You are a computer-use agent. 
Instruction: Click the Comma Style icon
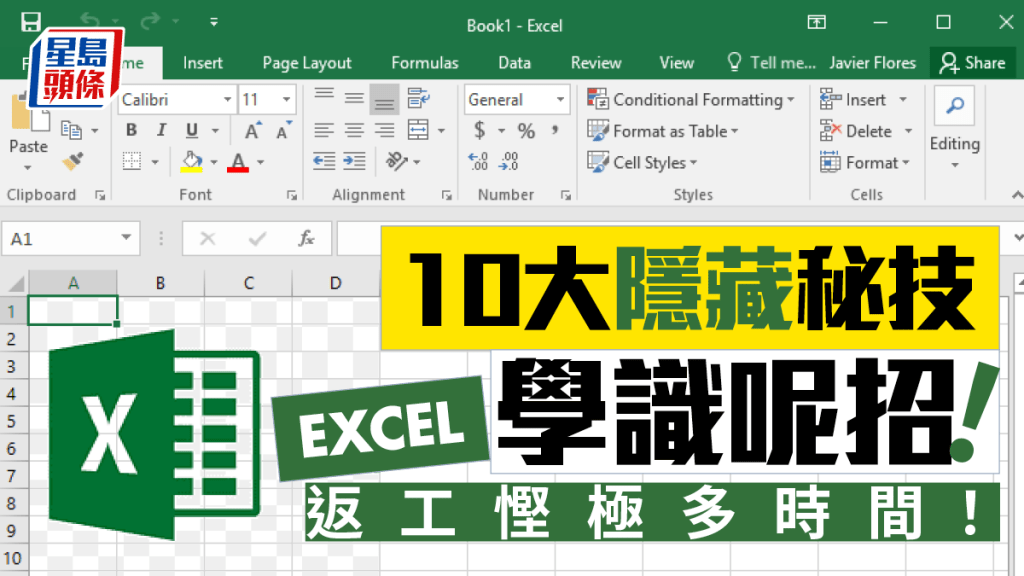click(x=555, y=130)
